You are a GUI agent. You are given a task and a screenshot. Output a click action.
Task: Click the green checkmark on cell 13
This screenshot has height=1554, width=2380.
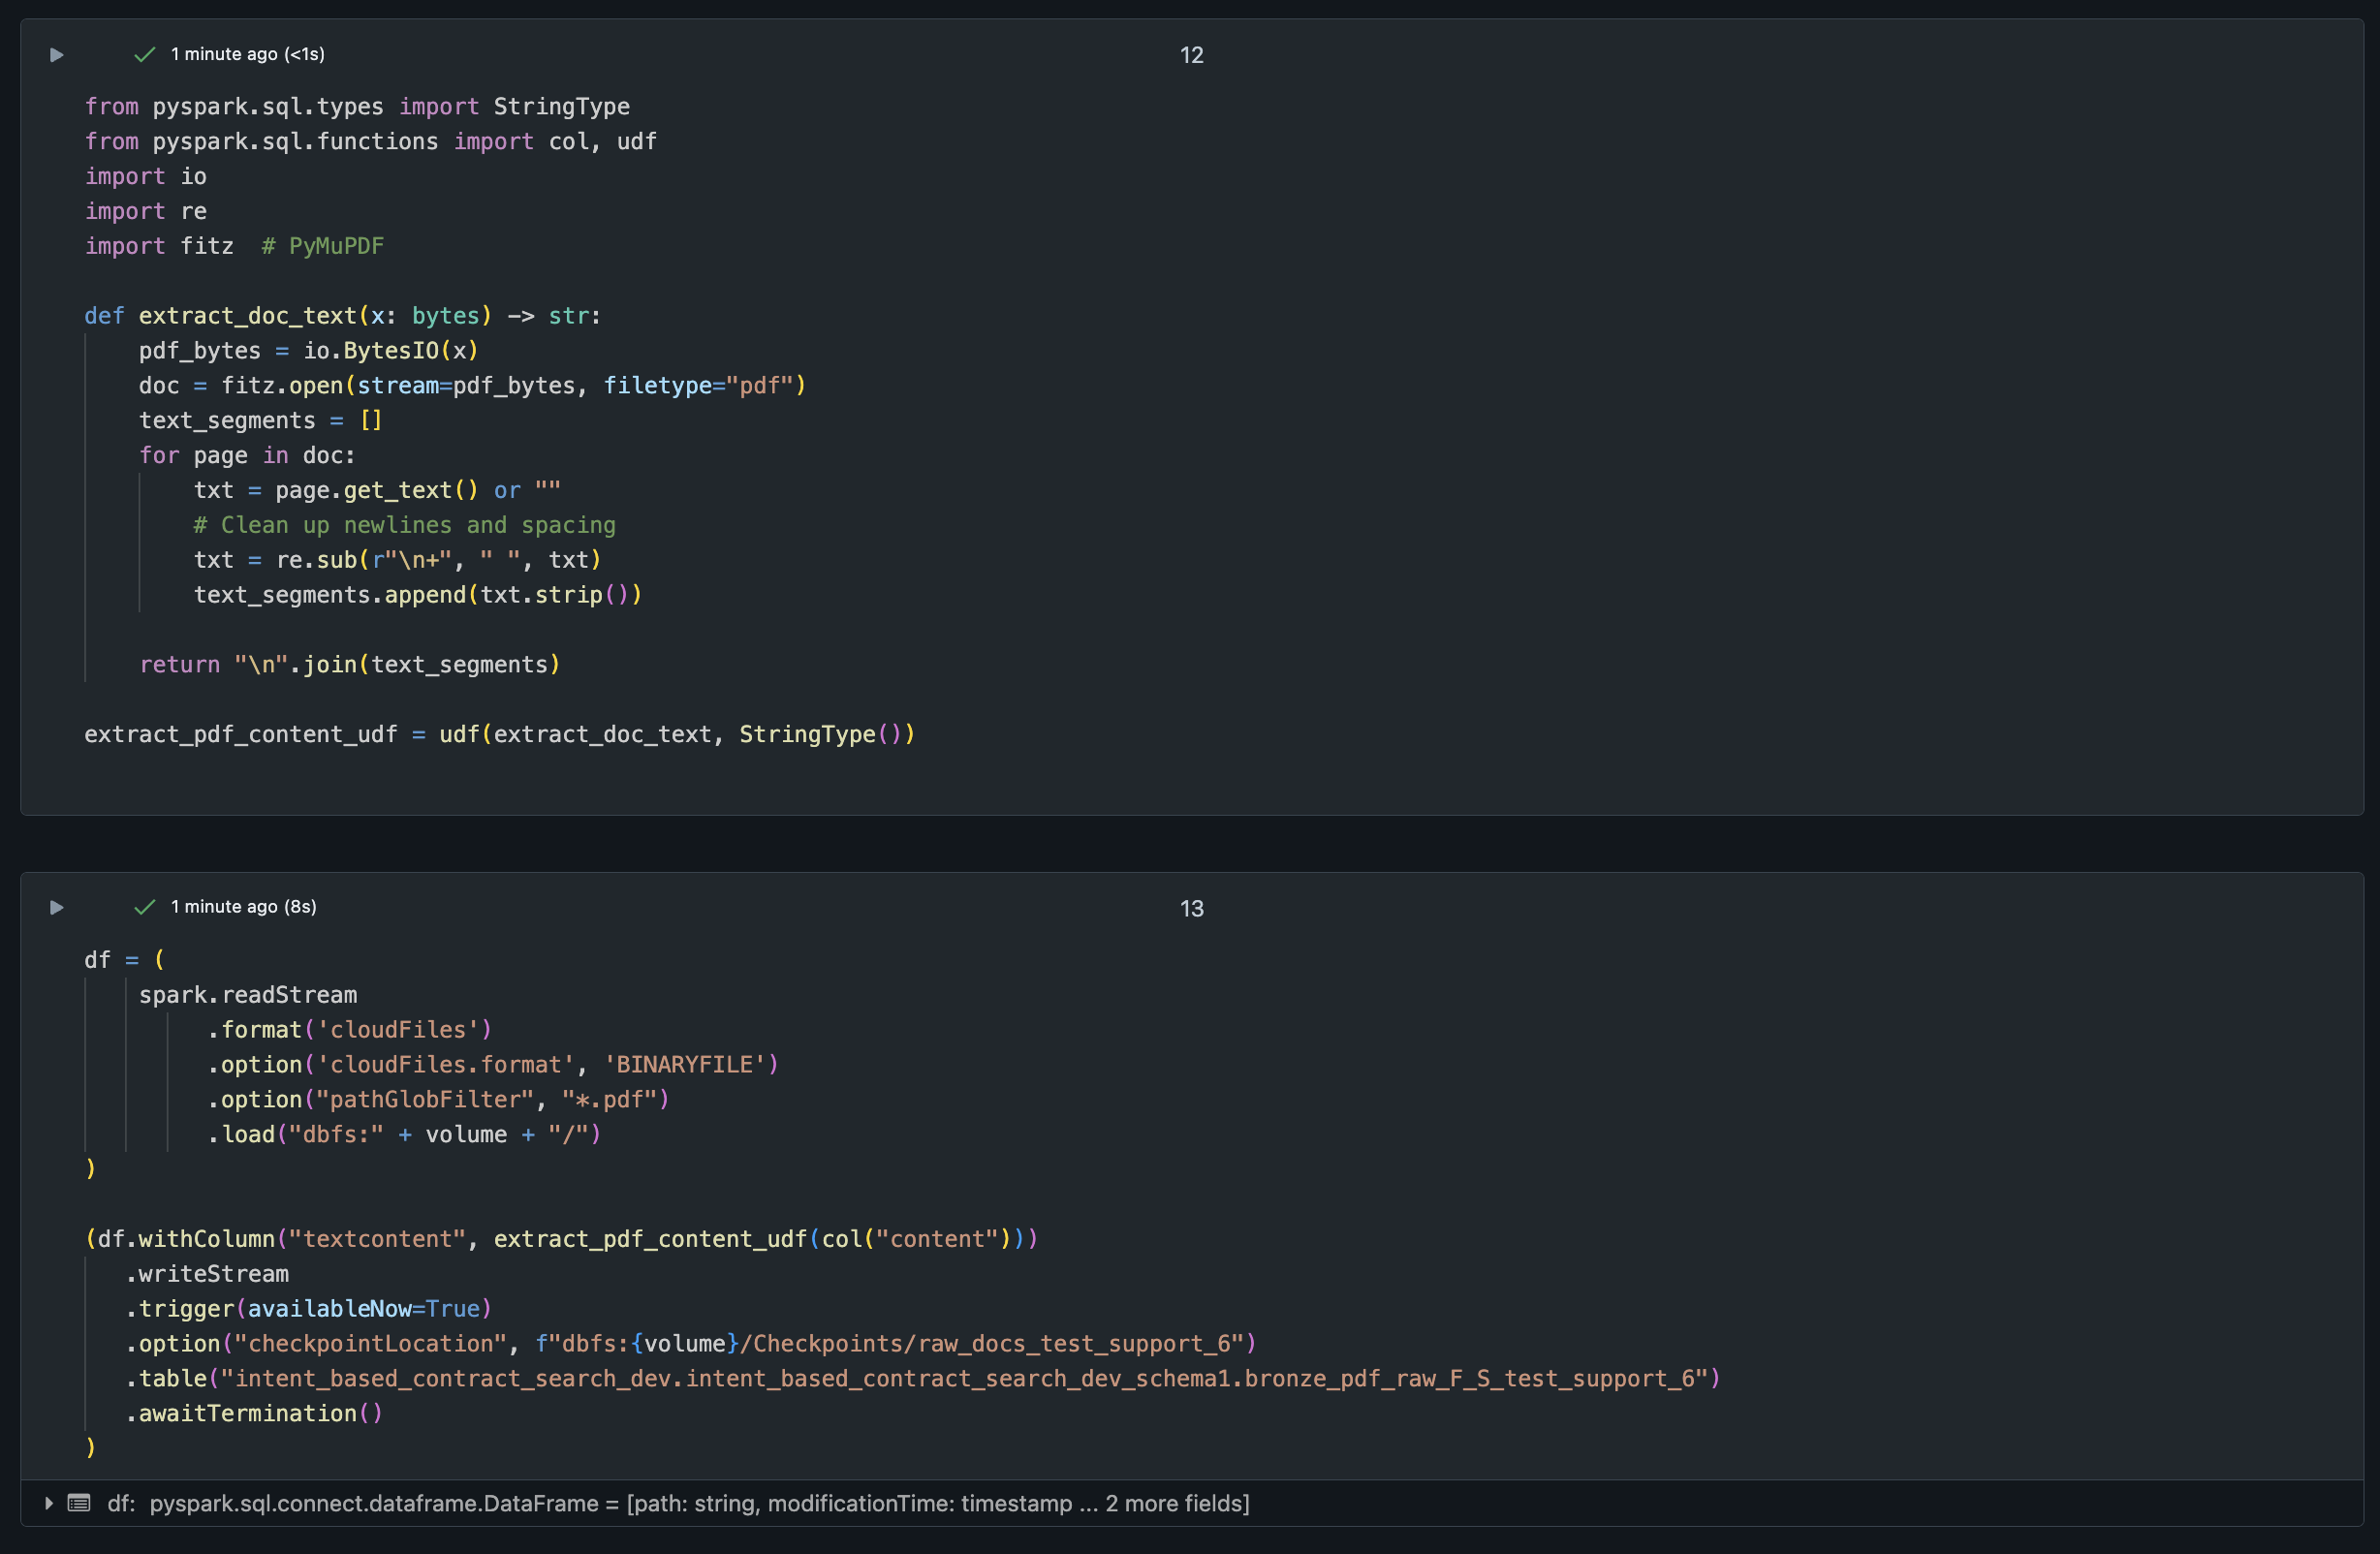coord(145,908)
